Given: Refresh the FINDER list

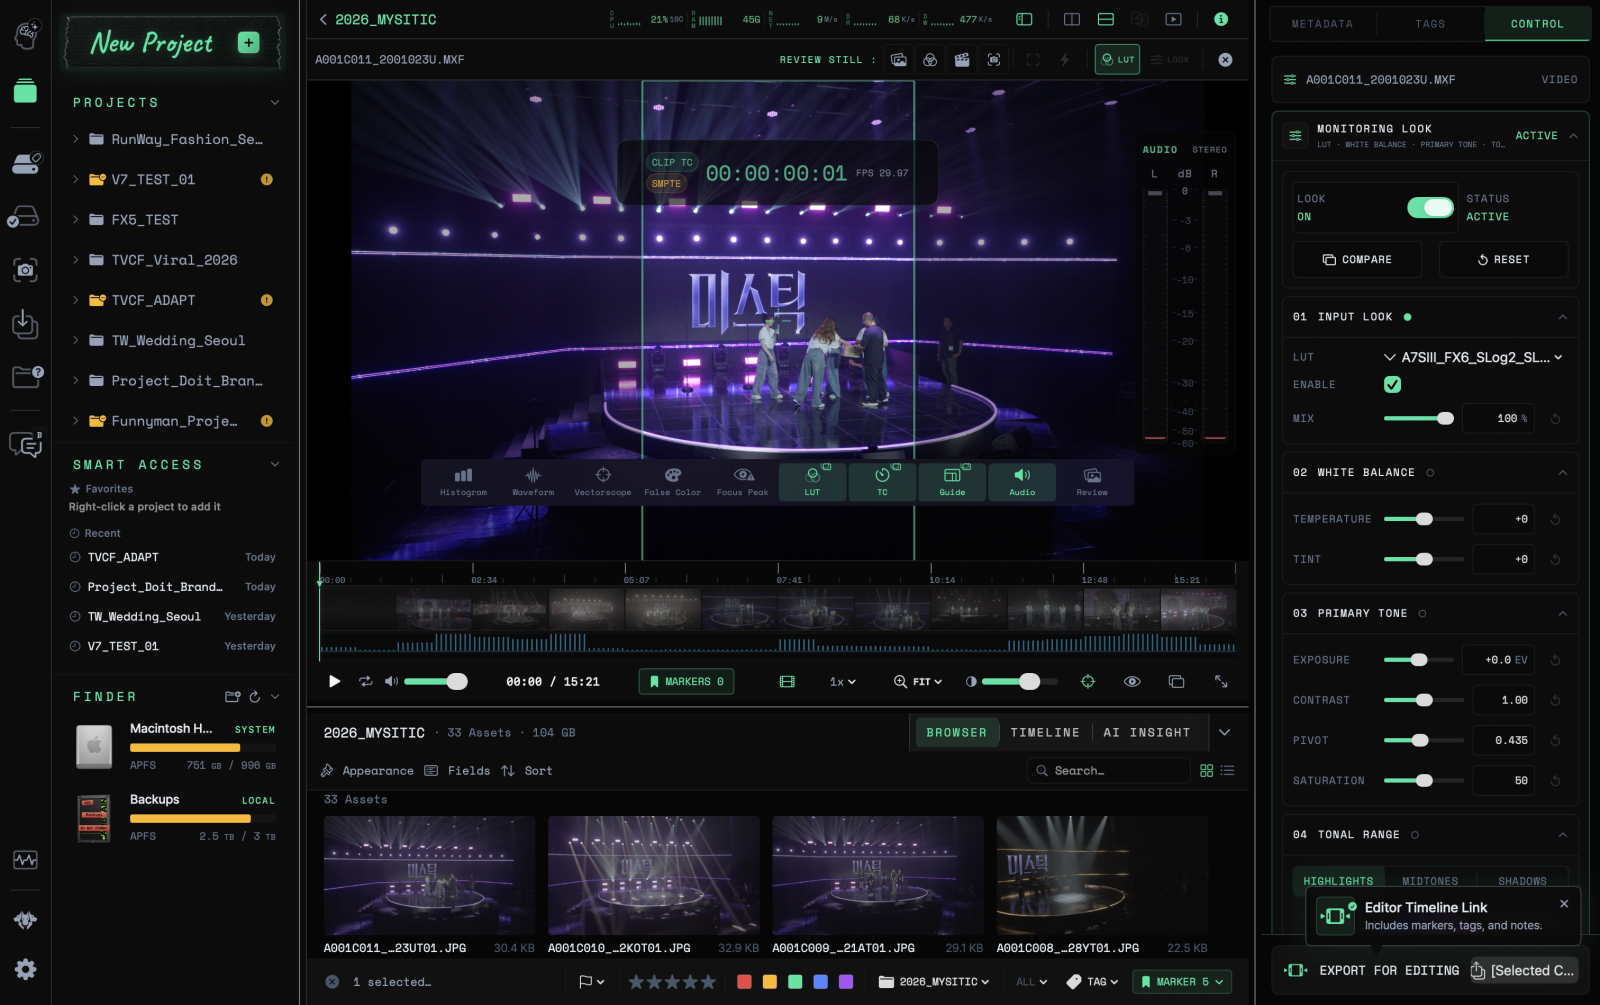Looking at the screenshot, I should click(255, 696).
